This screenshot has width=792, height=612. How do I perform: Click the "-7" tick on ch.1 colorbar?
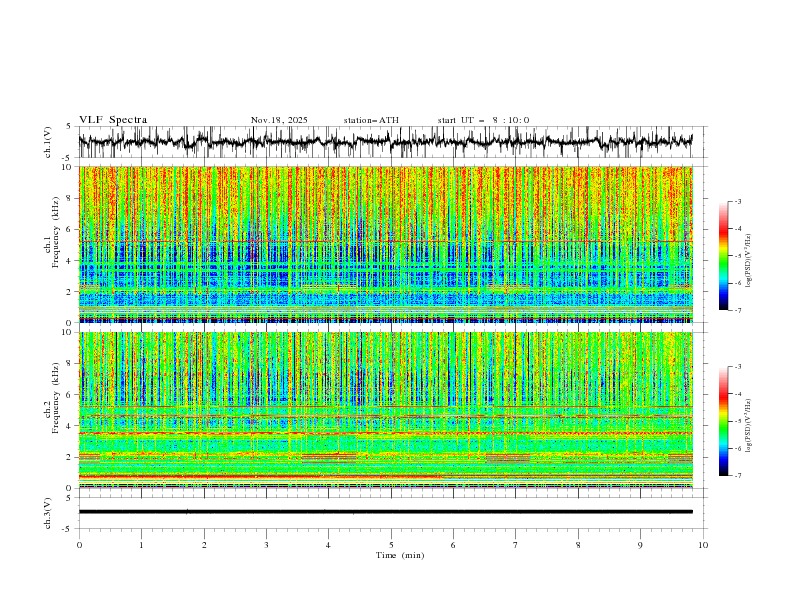tap(737, 310)
